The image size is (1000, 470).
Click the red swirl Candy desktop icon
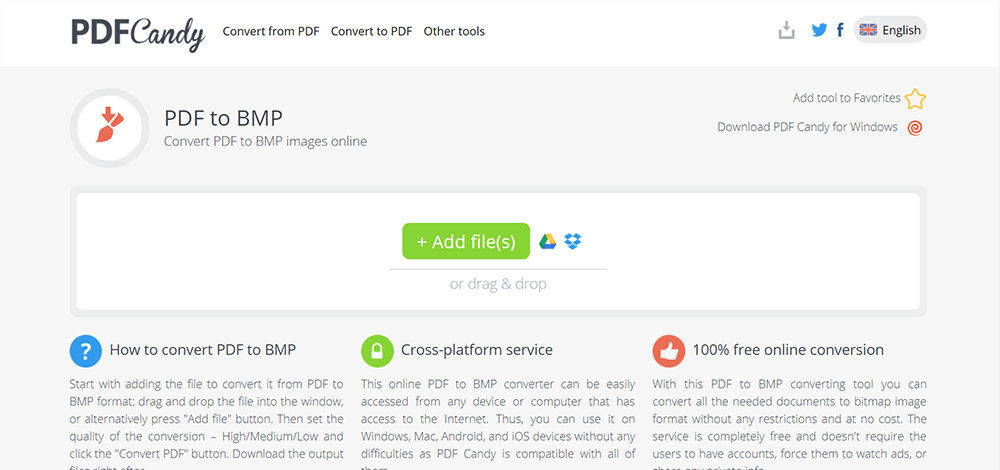[x=915, y=128]
